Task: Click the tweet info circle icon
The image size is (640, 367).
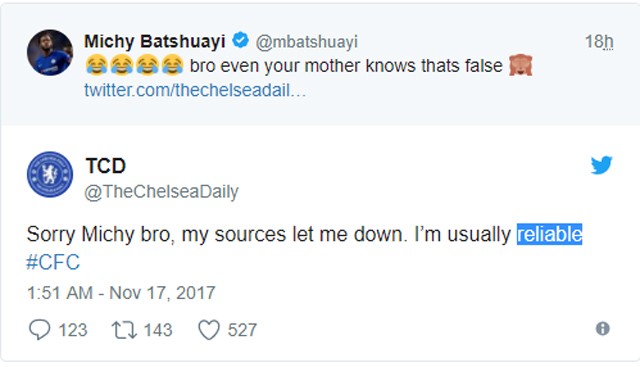Action: [602, 328]
